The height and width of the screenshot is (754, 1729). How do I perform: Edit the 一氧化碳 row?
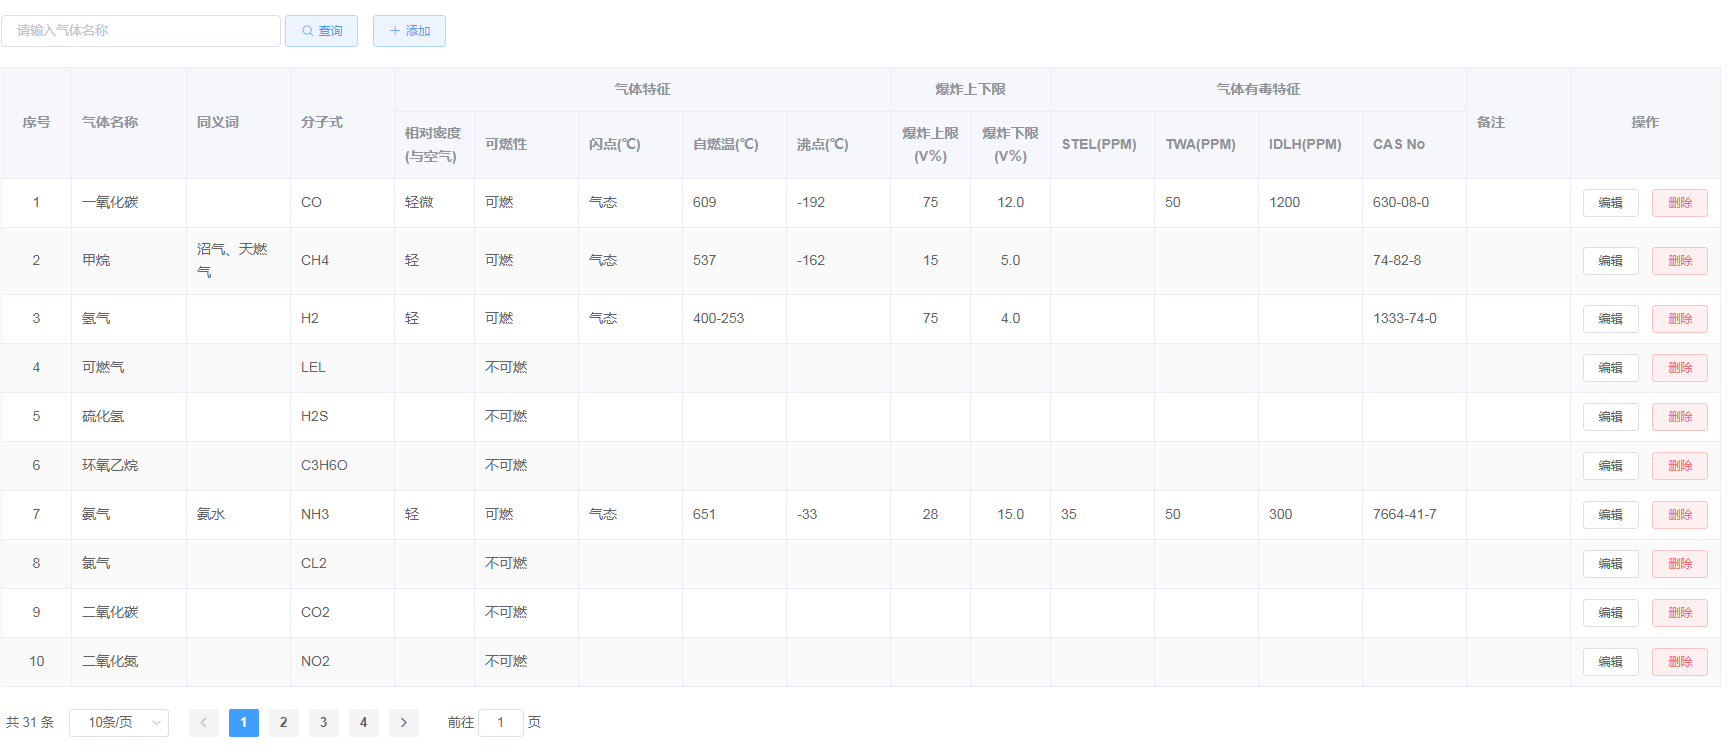[1610, 203]
